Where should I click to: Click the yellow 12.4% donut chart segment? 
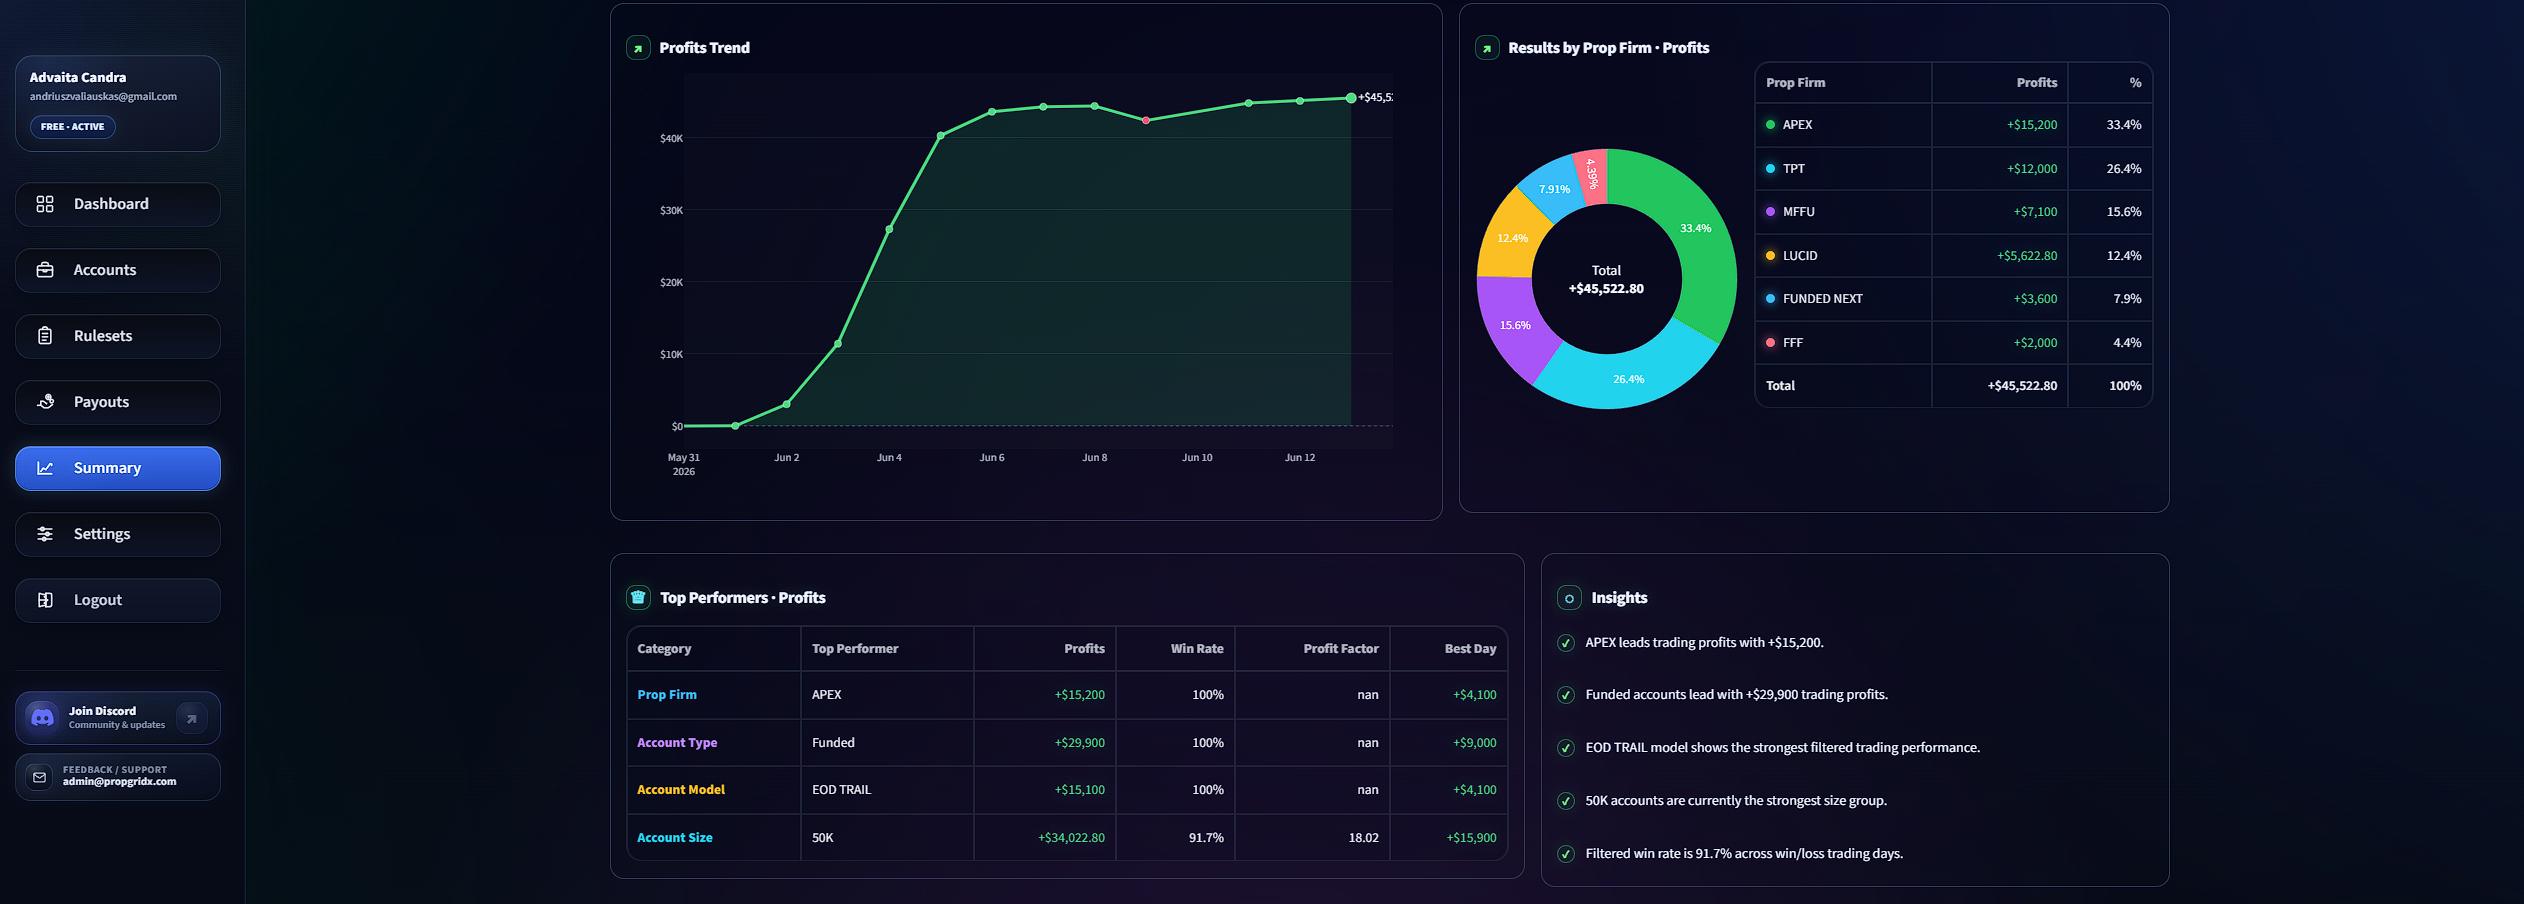coord(1512,238)
